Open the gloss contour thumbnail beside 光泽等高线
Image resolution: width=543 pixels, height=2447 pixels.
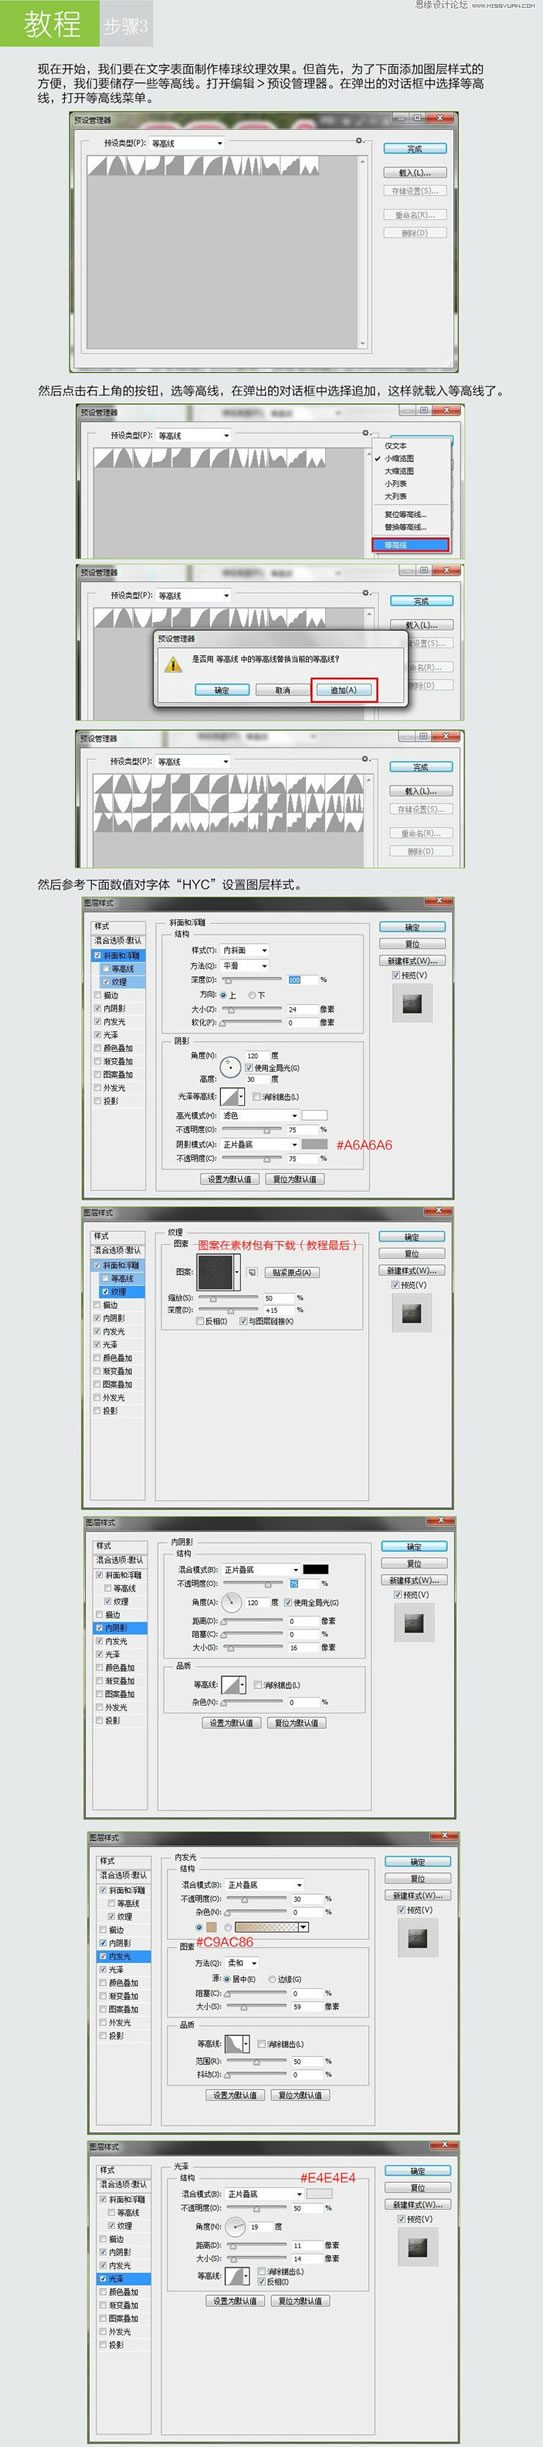pyautogui.click(x=231, y=1096)
